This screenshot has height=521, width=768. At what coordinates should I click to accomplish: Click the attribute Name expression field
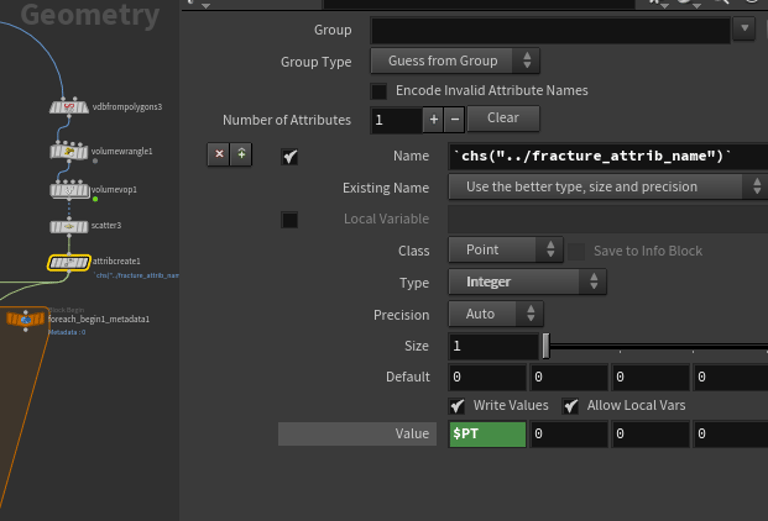(608, 157)
